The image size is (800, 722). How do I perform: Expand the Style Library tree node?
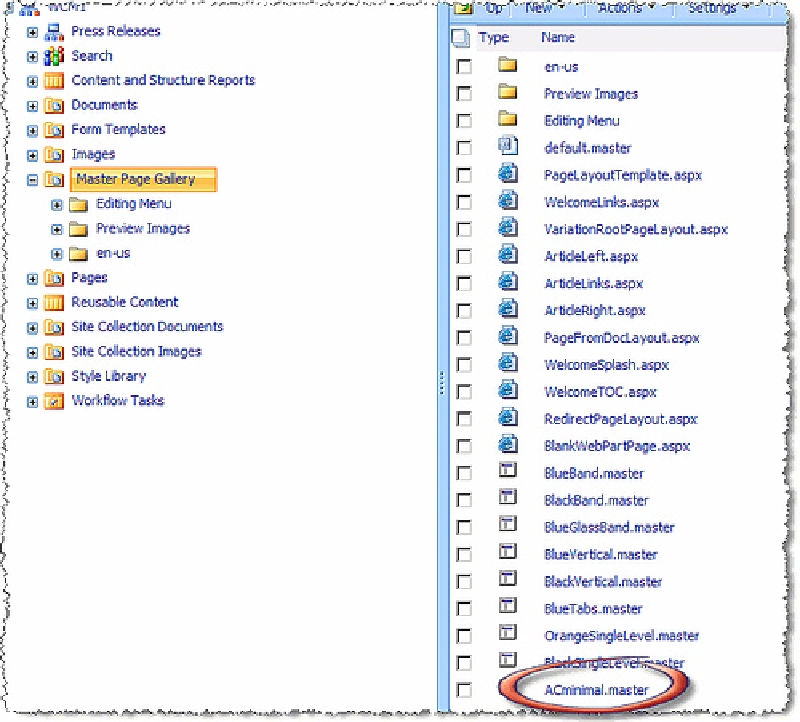coord(31,376)
